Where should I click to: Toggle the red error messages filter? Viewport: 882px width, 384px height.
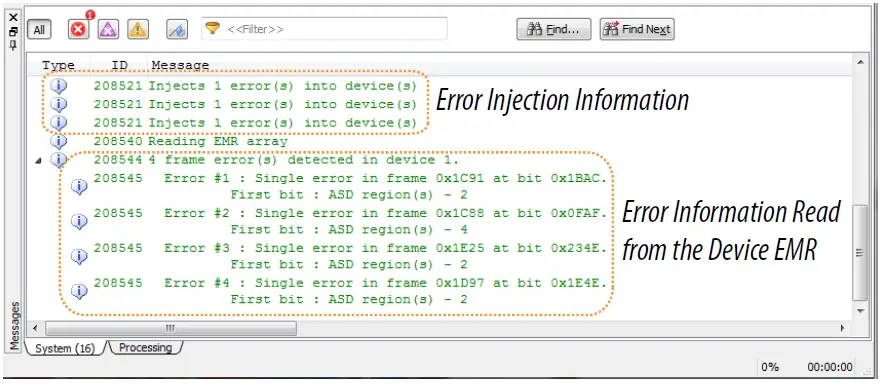point(79,29)
